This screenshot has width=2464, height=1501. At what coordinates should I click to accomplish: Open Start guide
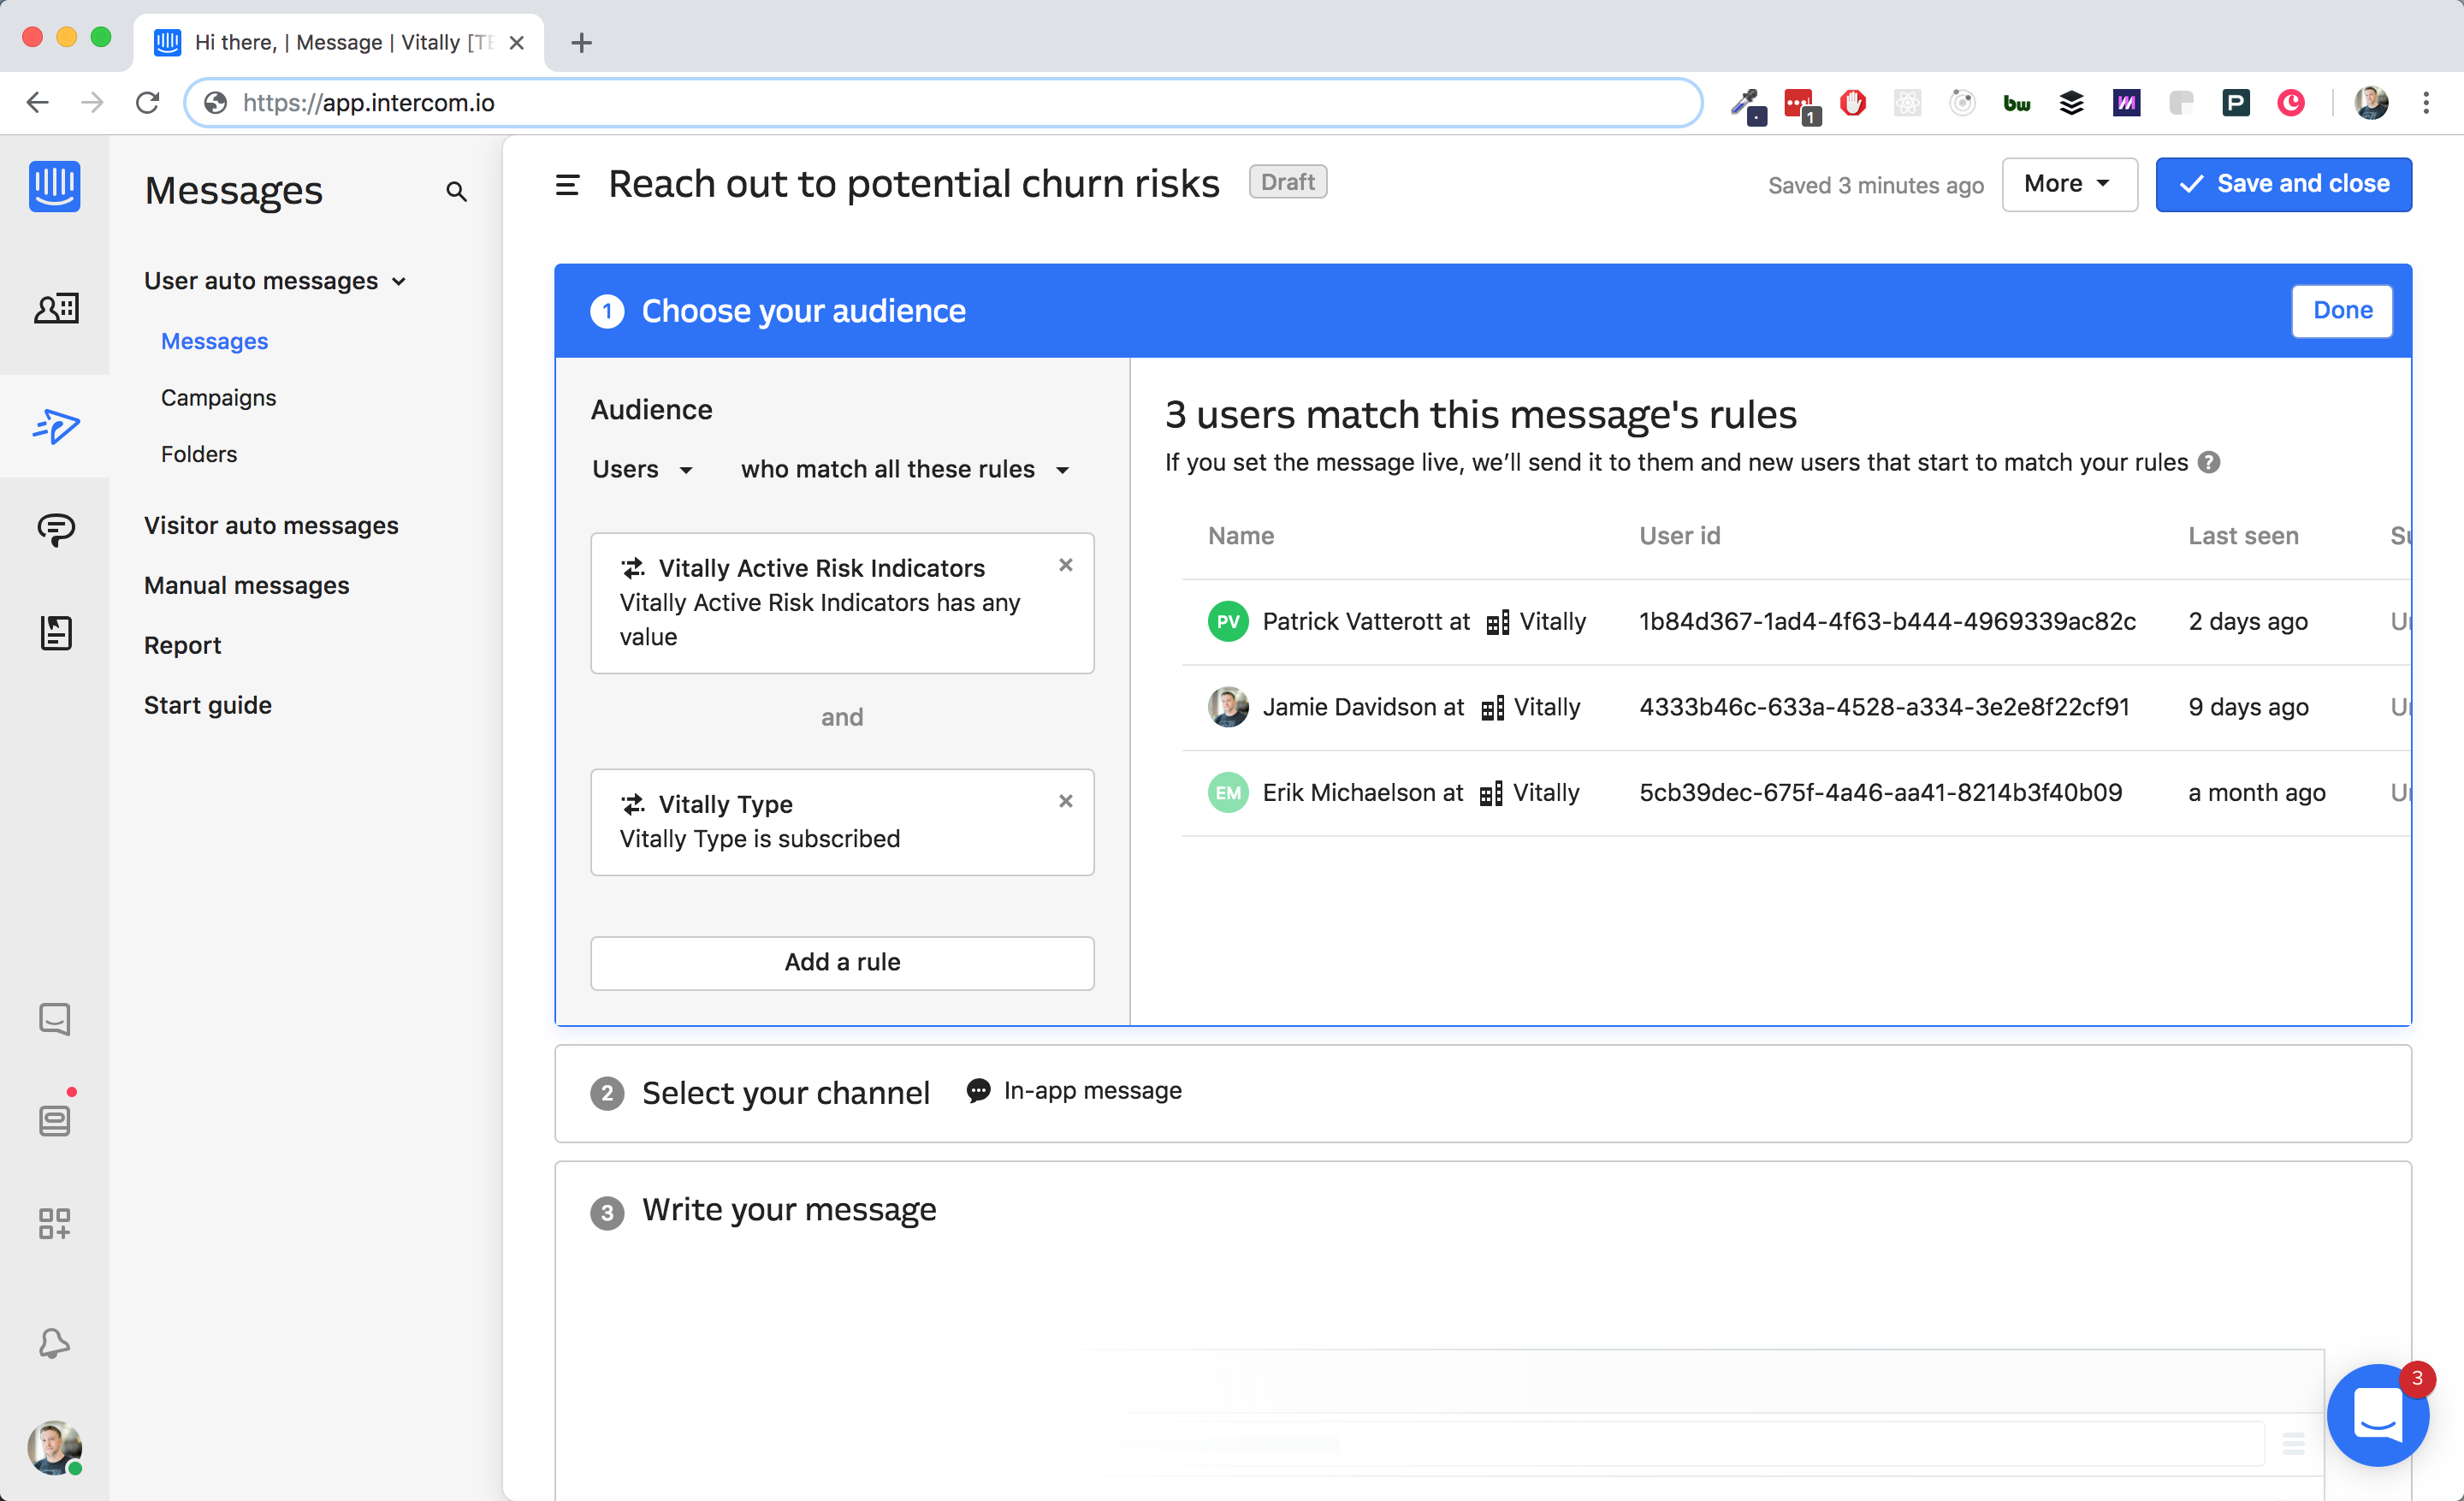(x=208, y=705)
